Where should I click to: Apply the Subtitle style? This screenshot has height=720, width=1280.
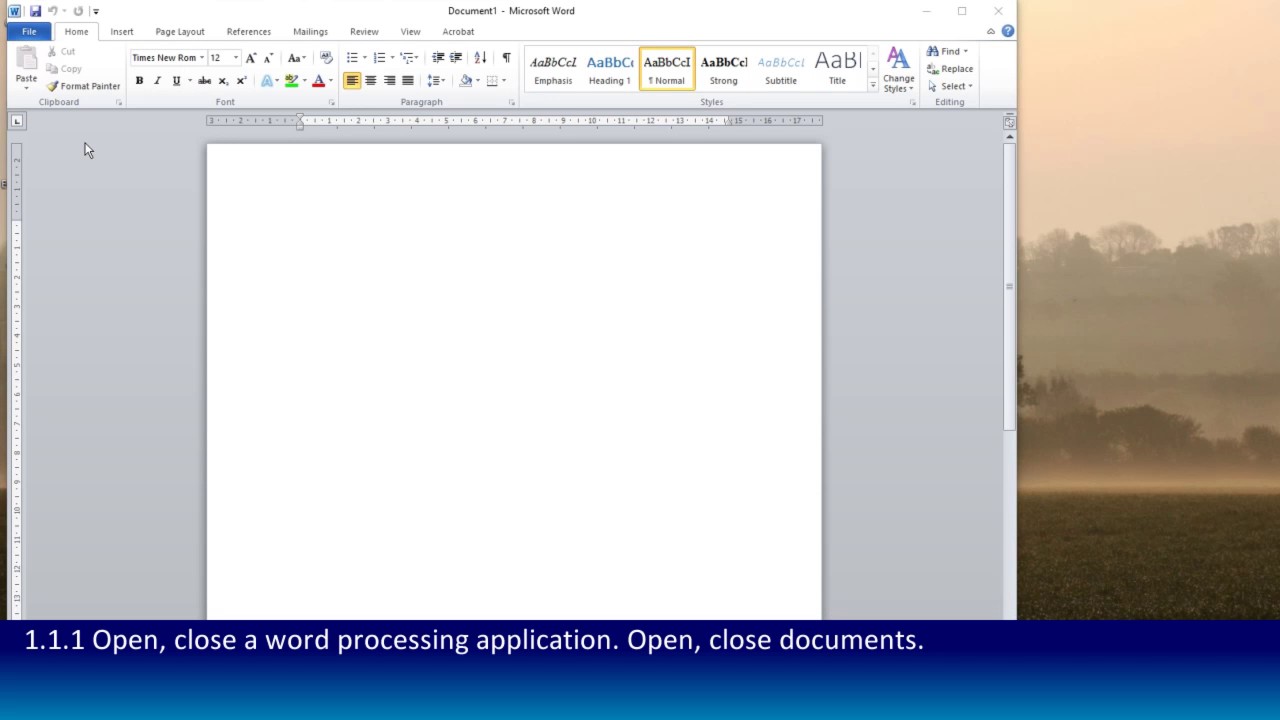tap(780, 69)
